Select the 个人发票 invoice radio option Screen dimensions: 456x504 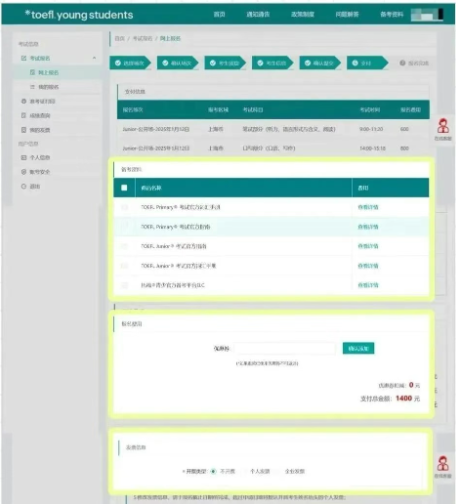[x=245, y=471]
